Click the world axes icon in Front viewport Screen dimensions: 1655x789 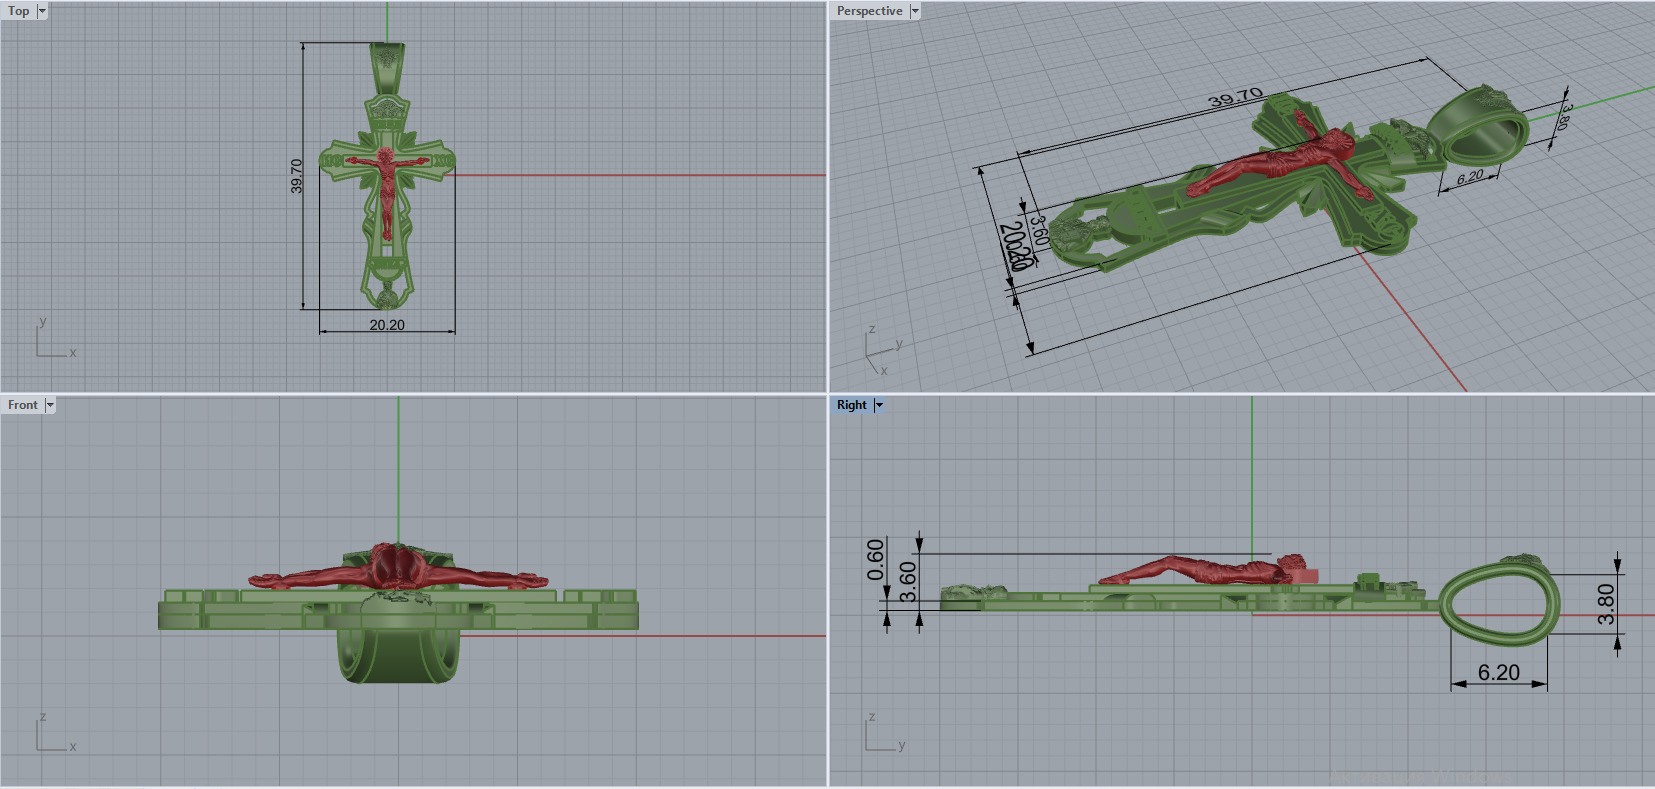pos(56,733)
